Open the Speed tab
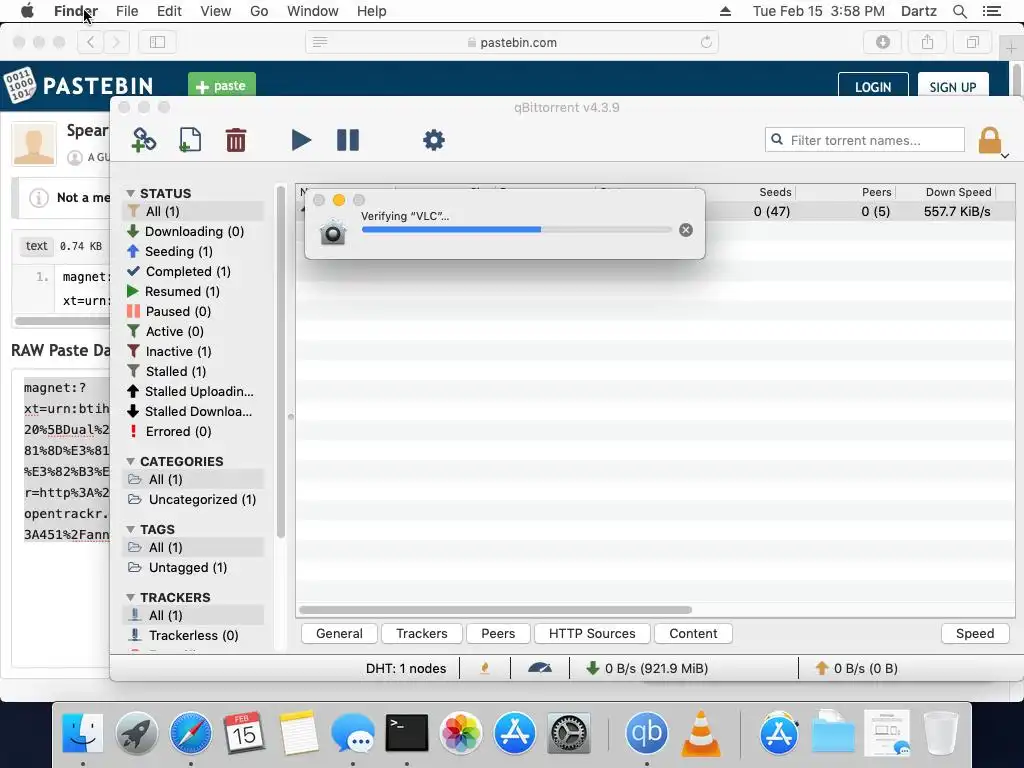The image size is (1024, 768). (975, 633)
